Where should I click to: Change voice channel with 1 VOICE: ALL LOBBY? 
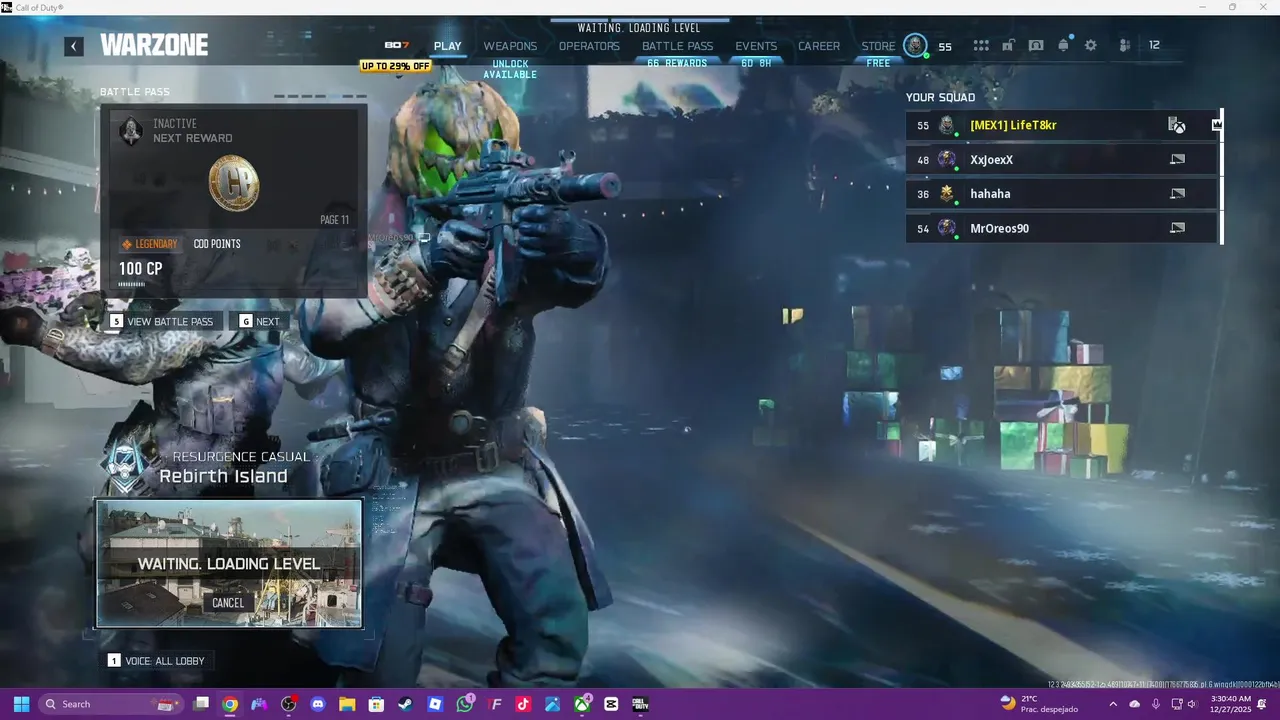156,661
